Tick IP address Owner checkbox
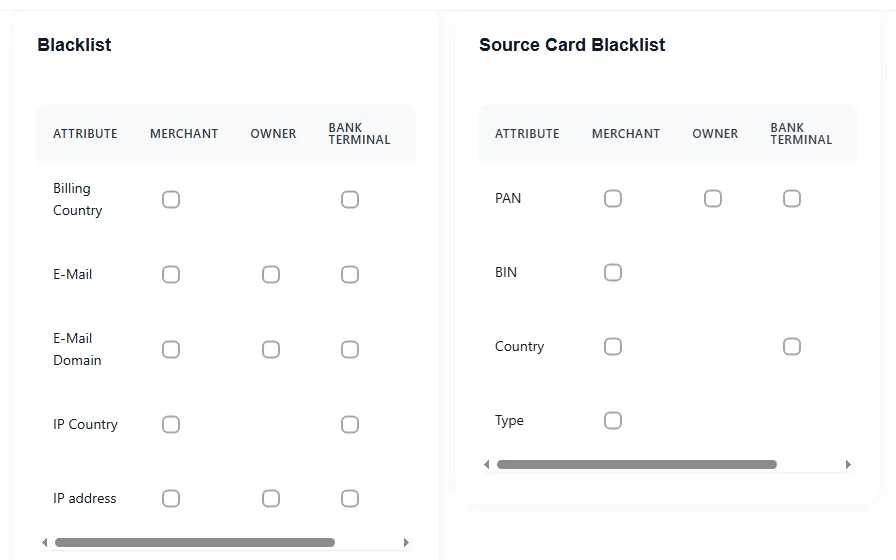The width and height of the screenshot is (896, 560). 271,498
